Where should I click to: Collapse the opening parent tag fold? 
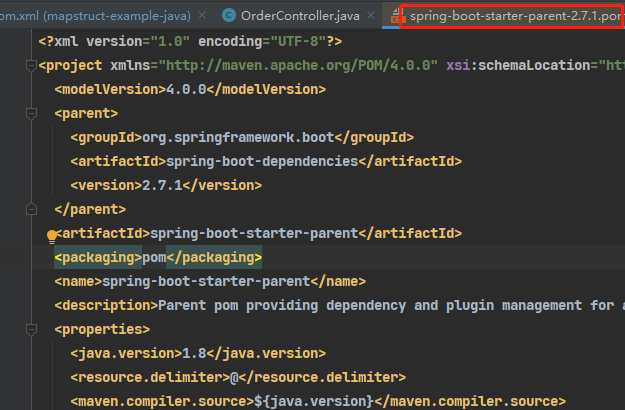pyautogui.click(x=30, y=113)
